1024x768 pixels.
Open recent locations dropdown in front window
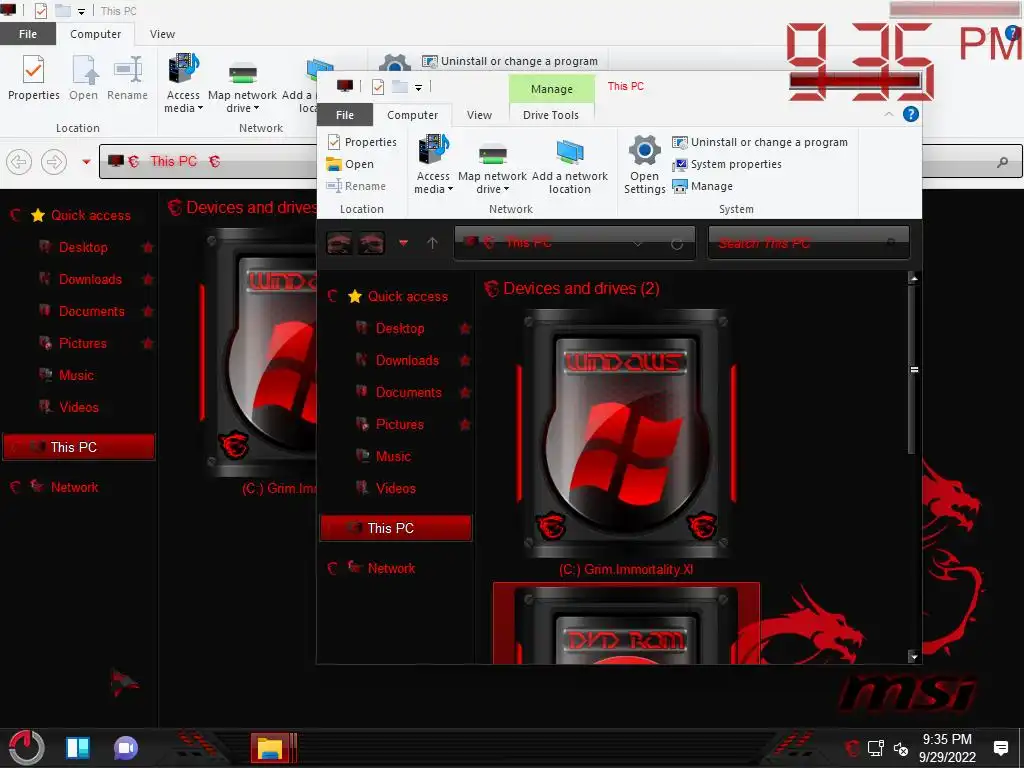click(x=404, y=243)
